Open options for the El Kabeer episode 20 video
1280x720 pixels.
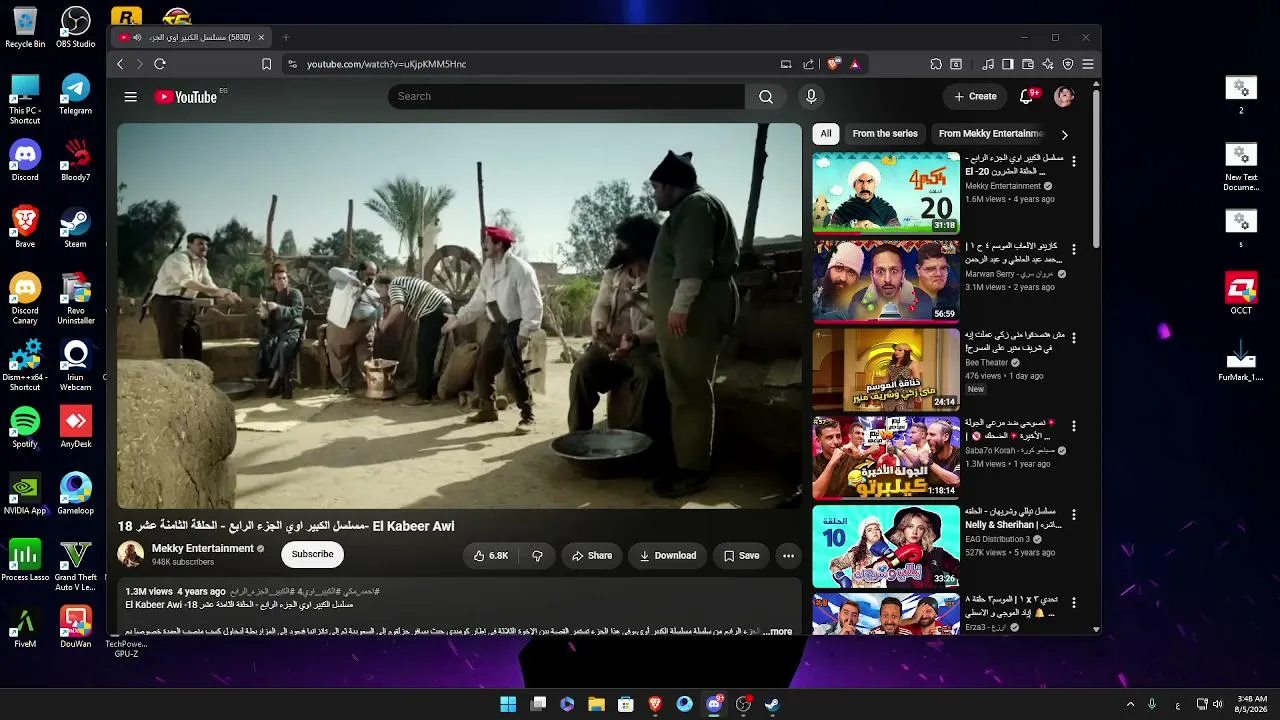(x=1074, y=161)
